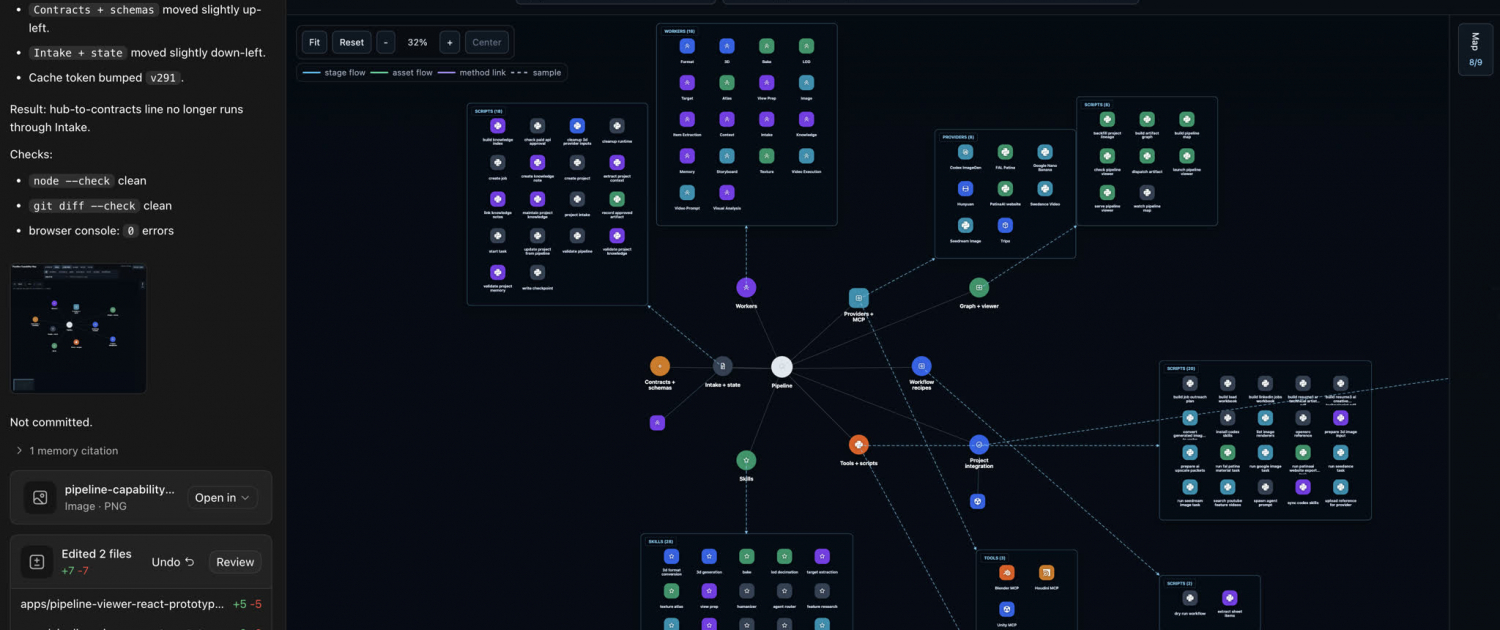Zoom out with the minus button

pos(386,42)
